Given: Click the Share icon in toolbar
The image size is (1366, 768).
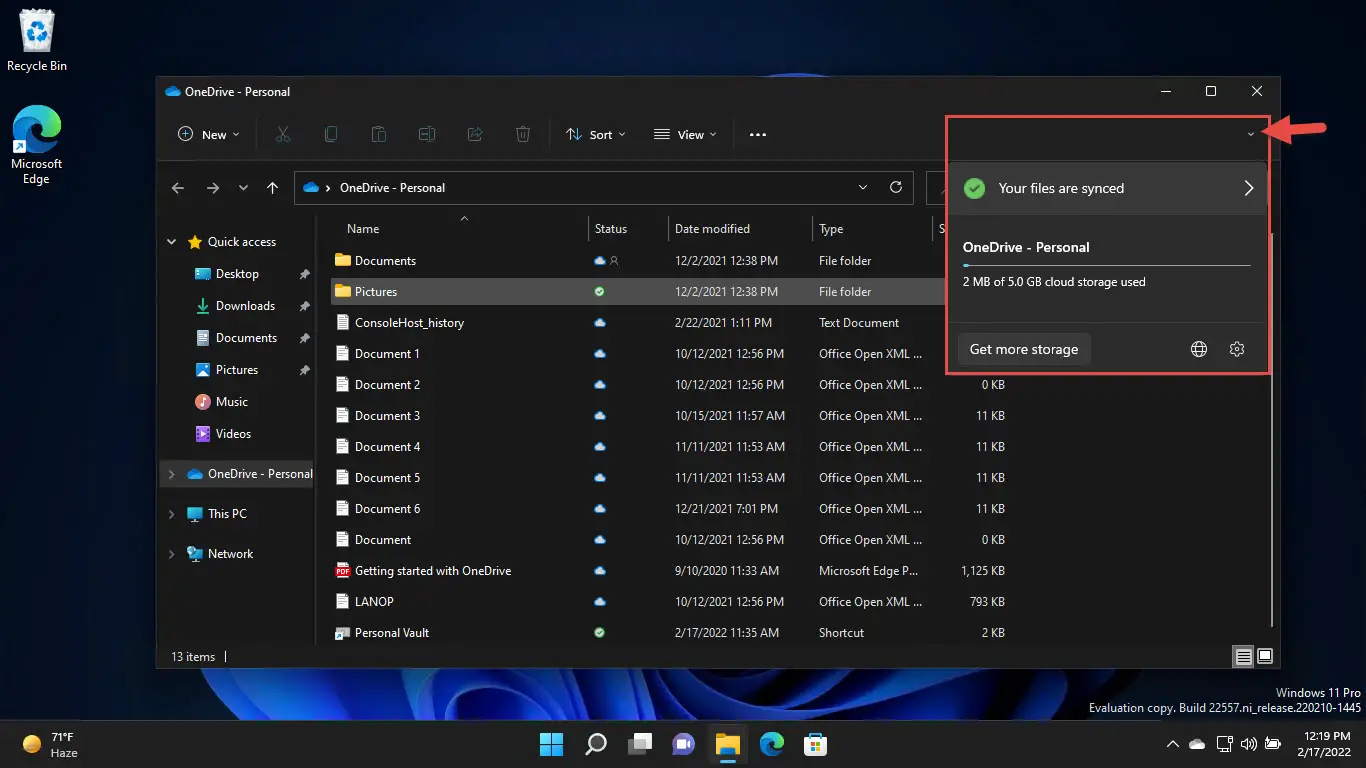Looking at the screenshot, I should coord(475,134).
